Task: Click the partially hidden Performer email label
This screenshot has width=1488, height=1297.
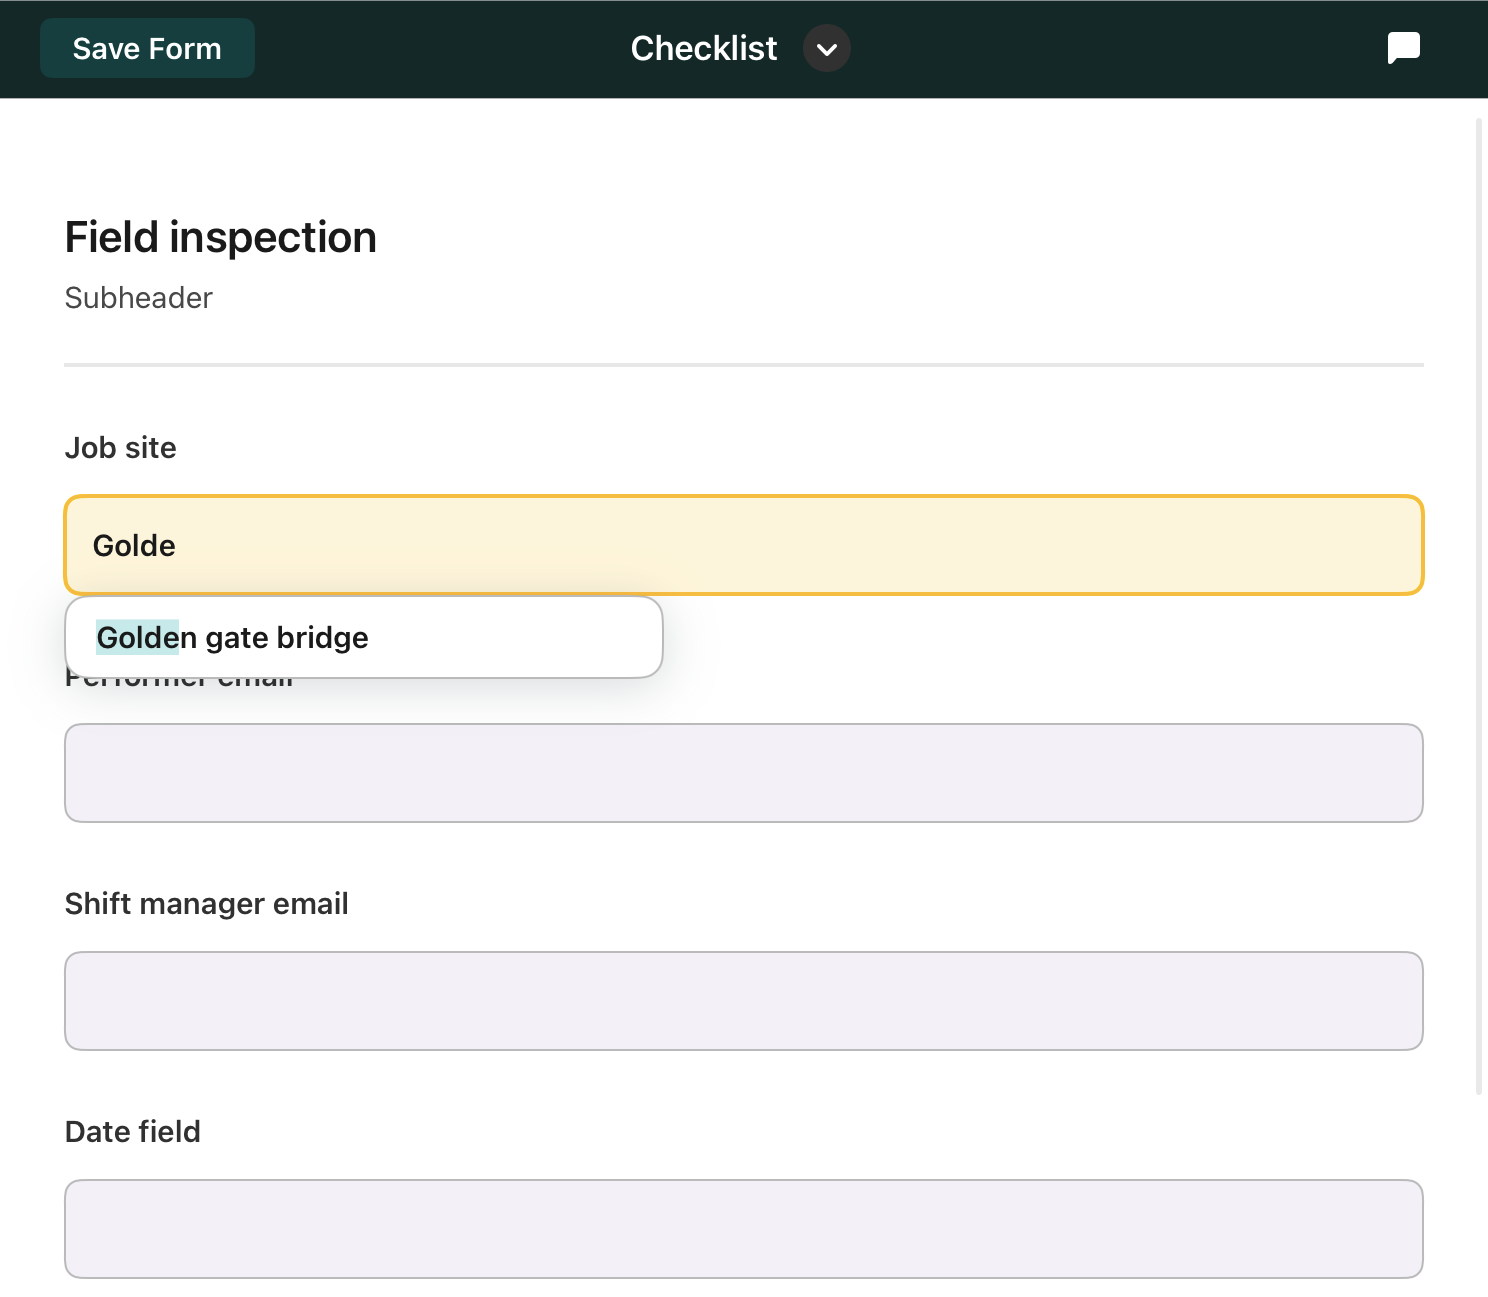Action: [180, 684]
